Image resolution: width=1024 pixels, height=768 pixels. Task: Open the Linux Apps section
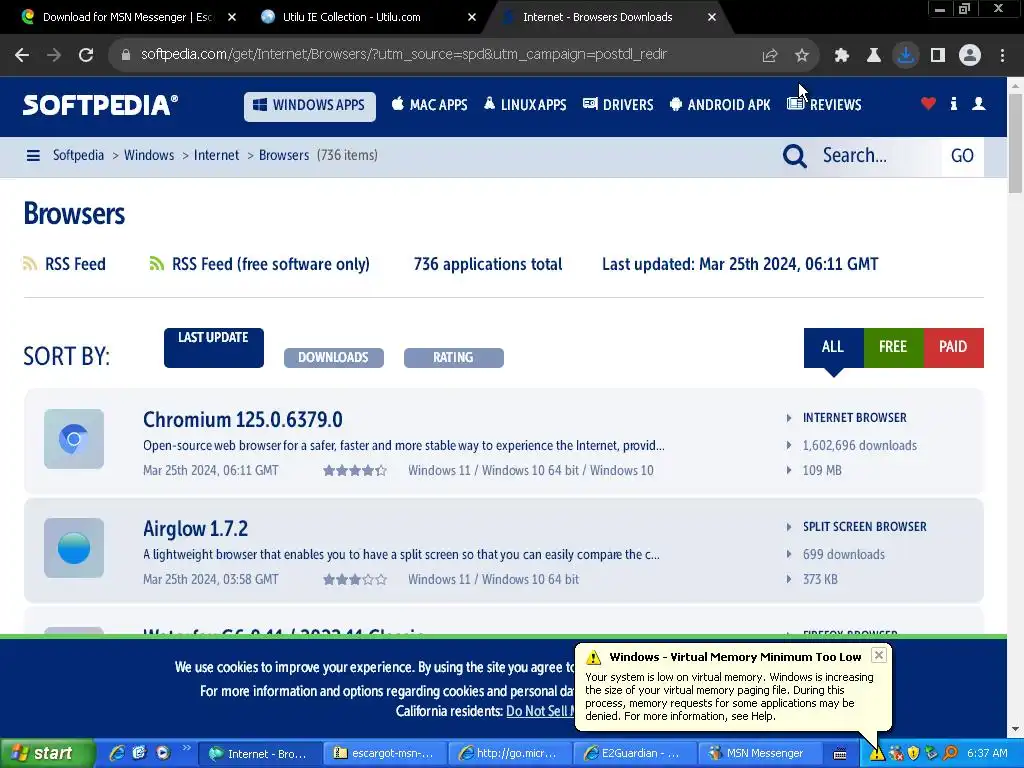click(x=525, y=104)
